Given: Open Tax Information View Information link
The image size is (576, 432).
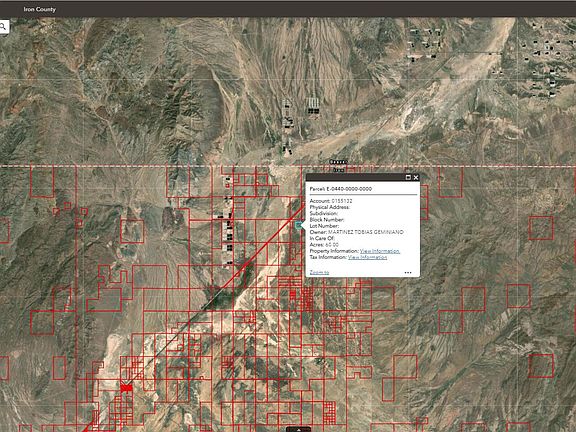Looking at the screenshot, I should click(x=367, y=257).
